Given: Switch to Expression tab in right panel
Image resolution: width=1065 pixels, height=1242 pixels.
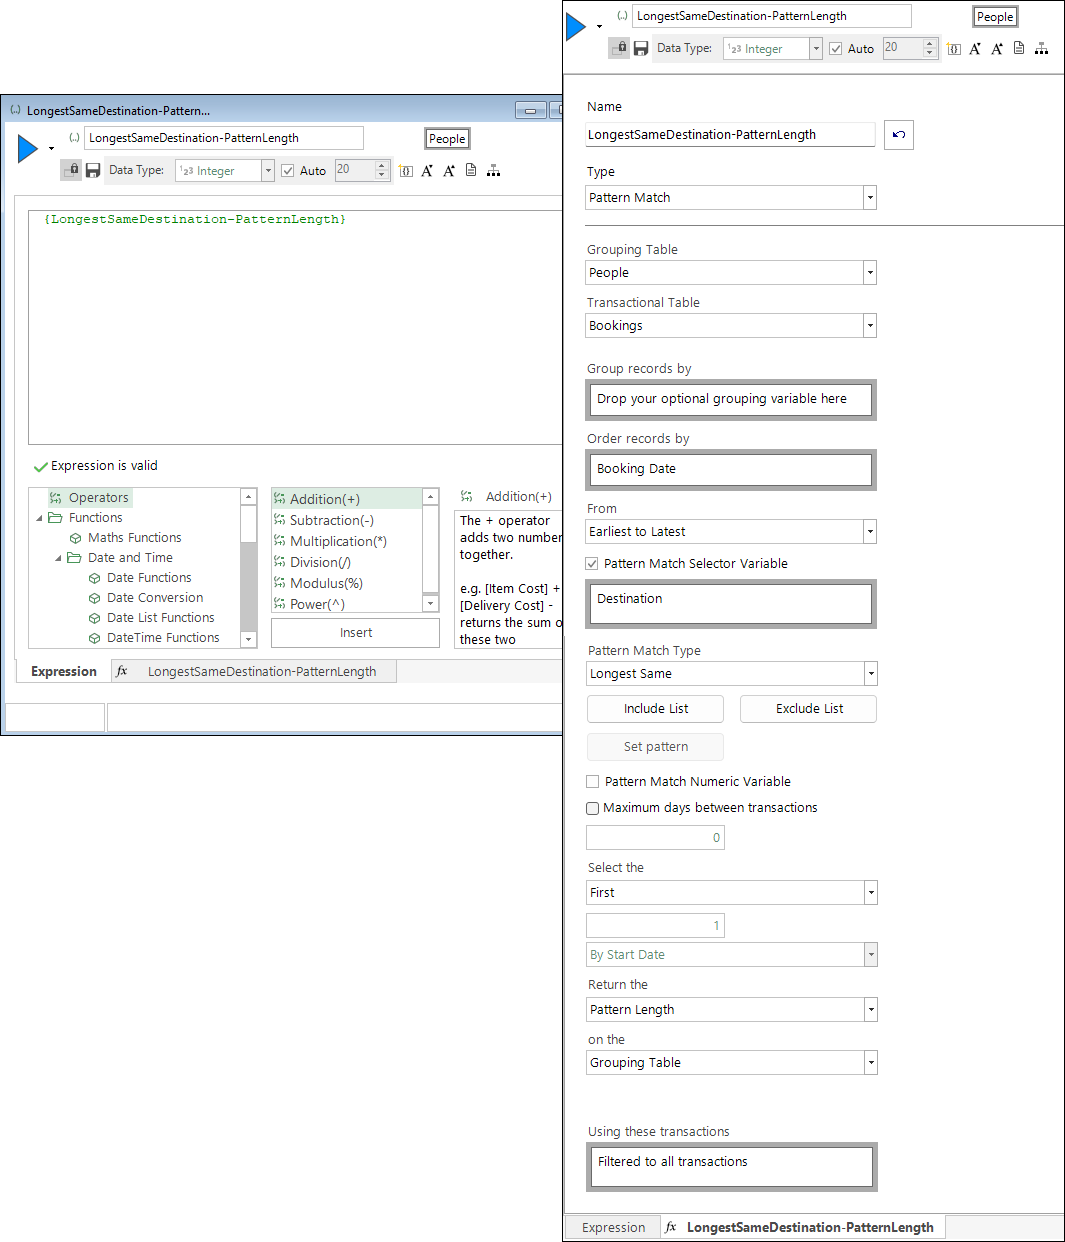Looking at the screenshot, I should [x=614, y=1228].
